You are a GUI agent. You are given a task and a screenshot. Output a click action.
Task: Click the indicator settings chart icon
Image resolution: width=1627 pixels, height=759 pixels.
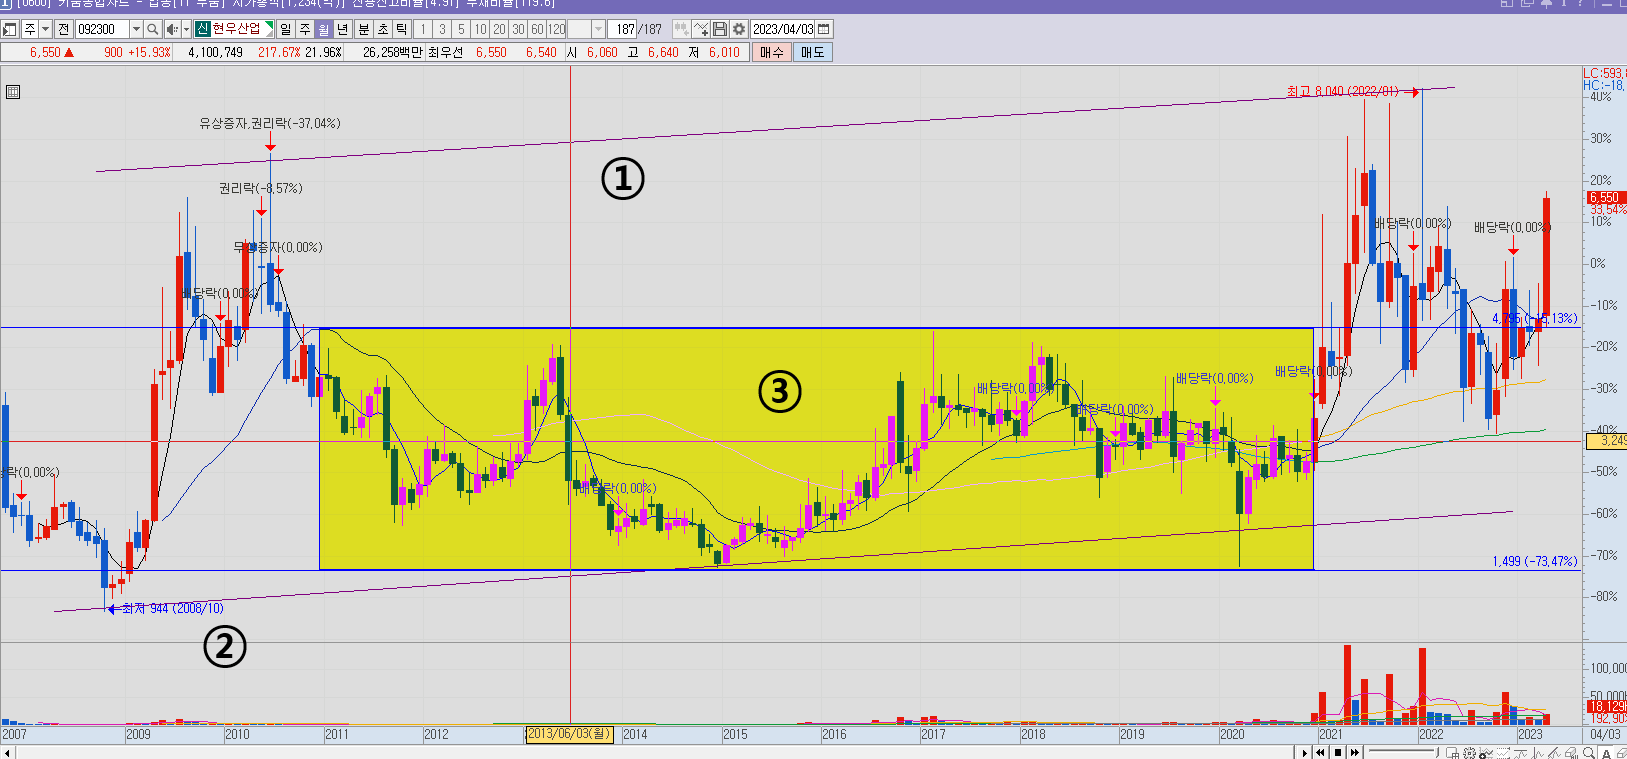[1485, 753]
